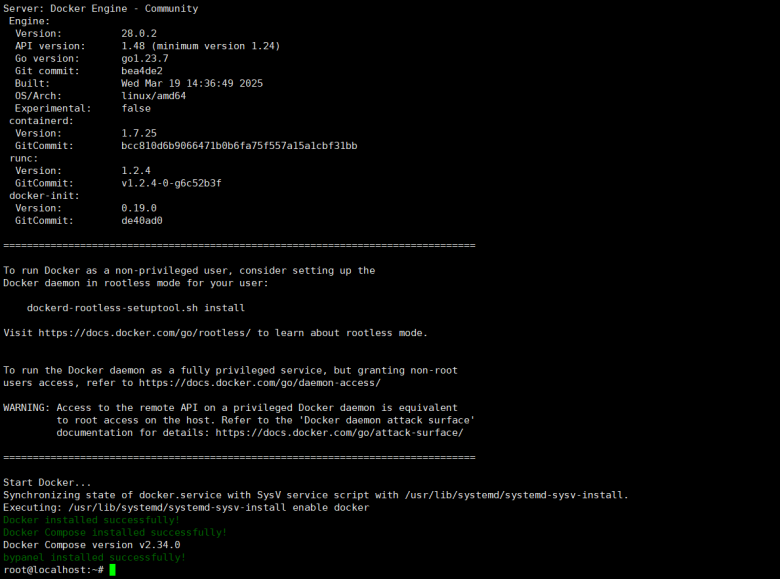The height and width of the screenshot is (579, 780).
Task: Select the Executing systemd-sysv-install enable docker line
Action: pos(186,507)
